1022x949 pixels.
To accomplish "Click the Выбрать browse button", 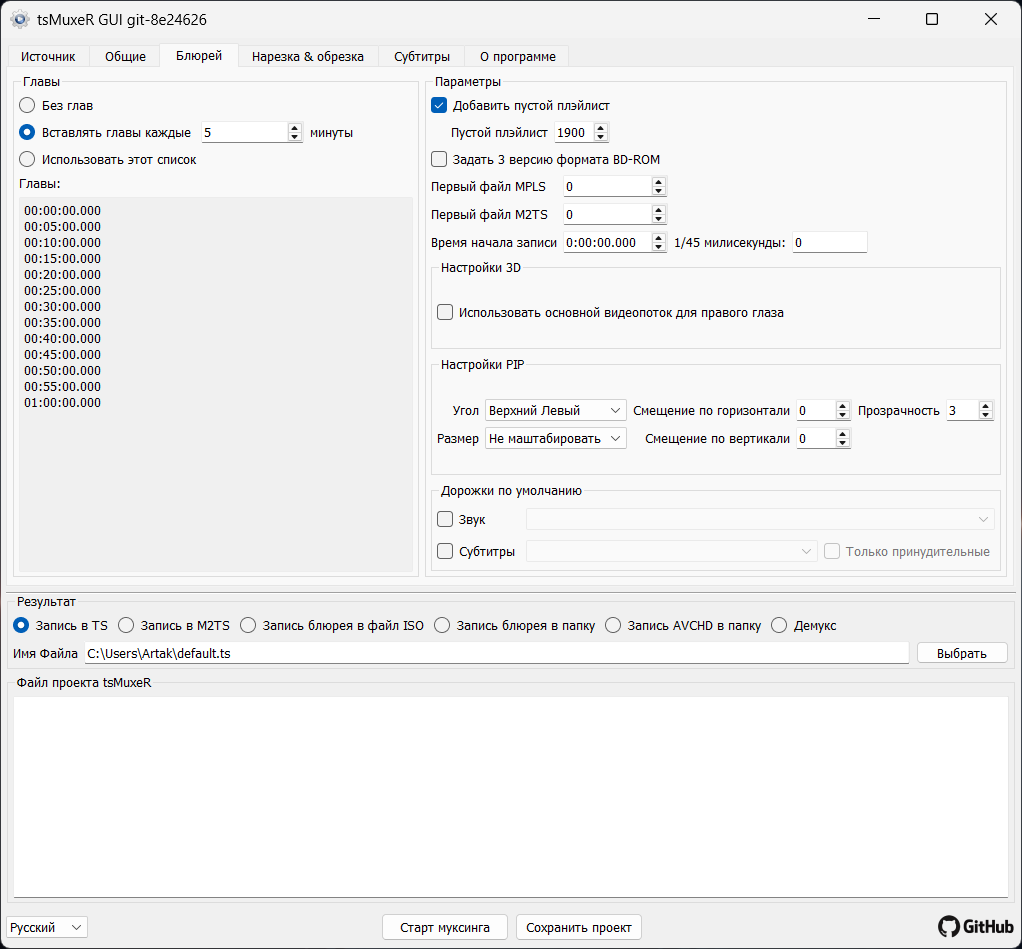I will point(962,653).
